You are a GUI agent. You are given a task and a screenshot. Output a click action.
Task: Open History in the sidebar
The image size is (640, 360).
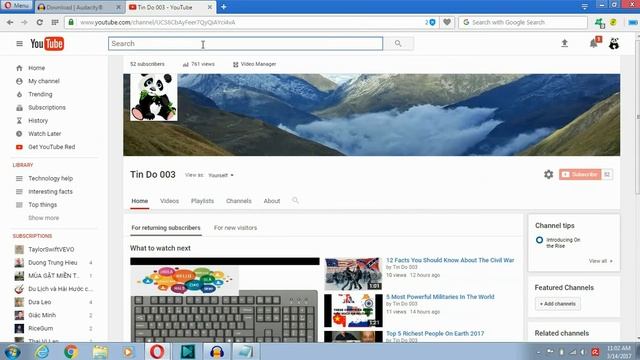coord(38,120)
